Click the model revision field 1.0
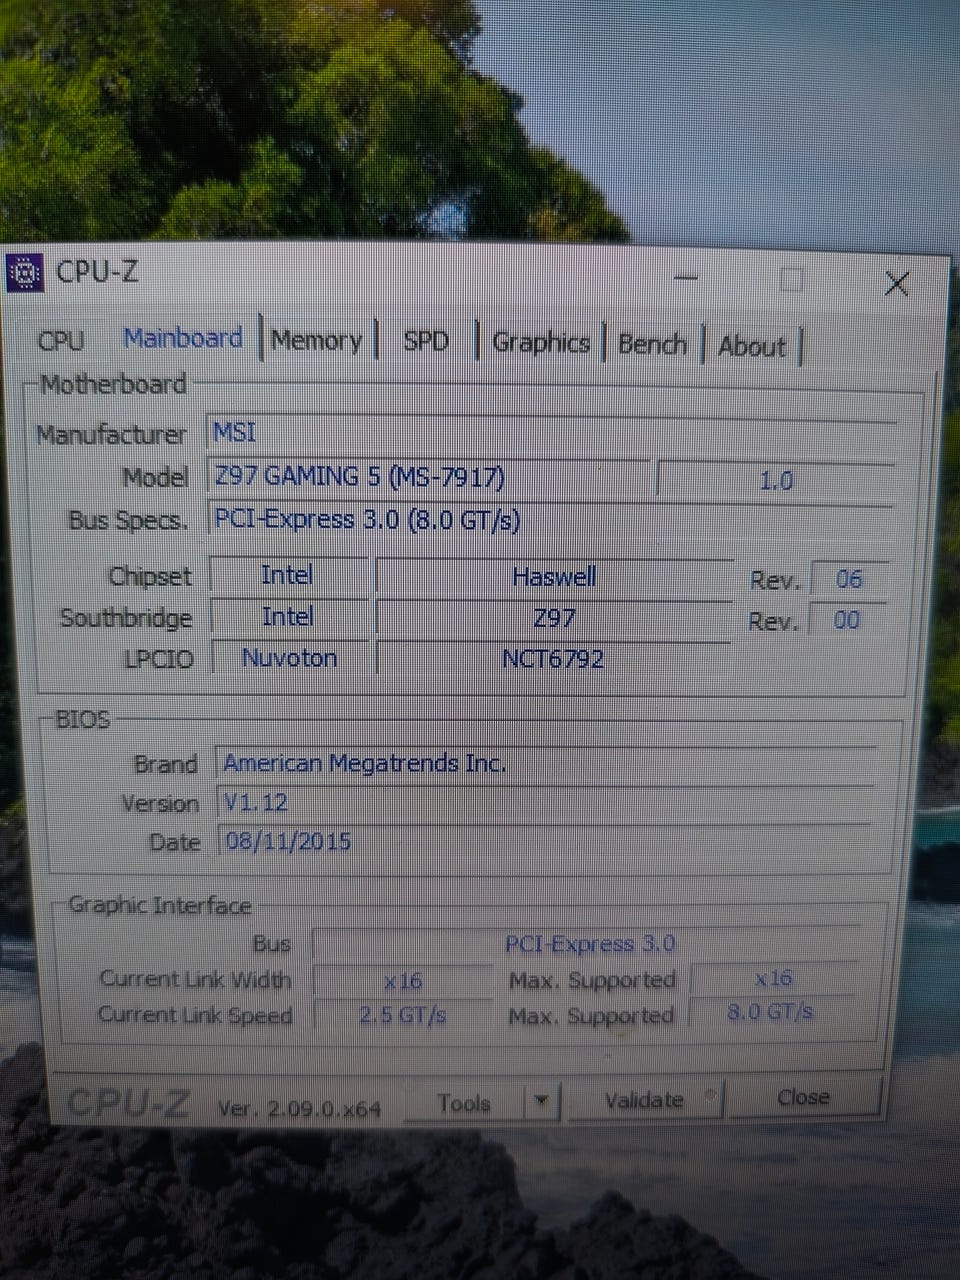 [x=776, y=481]
